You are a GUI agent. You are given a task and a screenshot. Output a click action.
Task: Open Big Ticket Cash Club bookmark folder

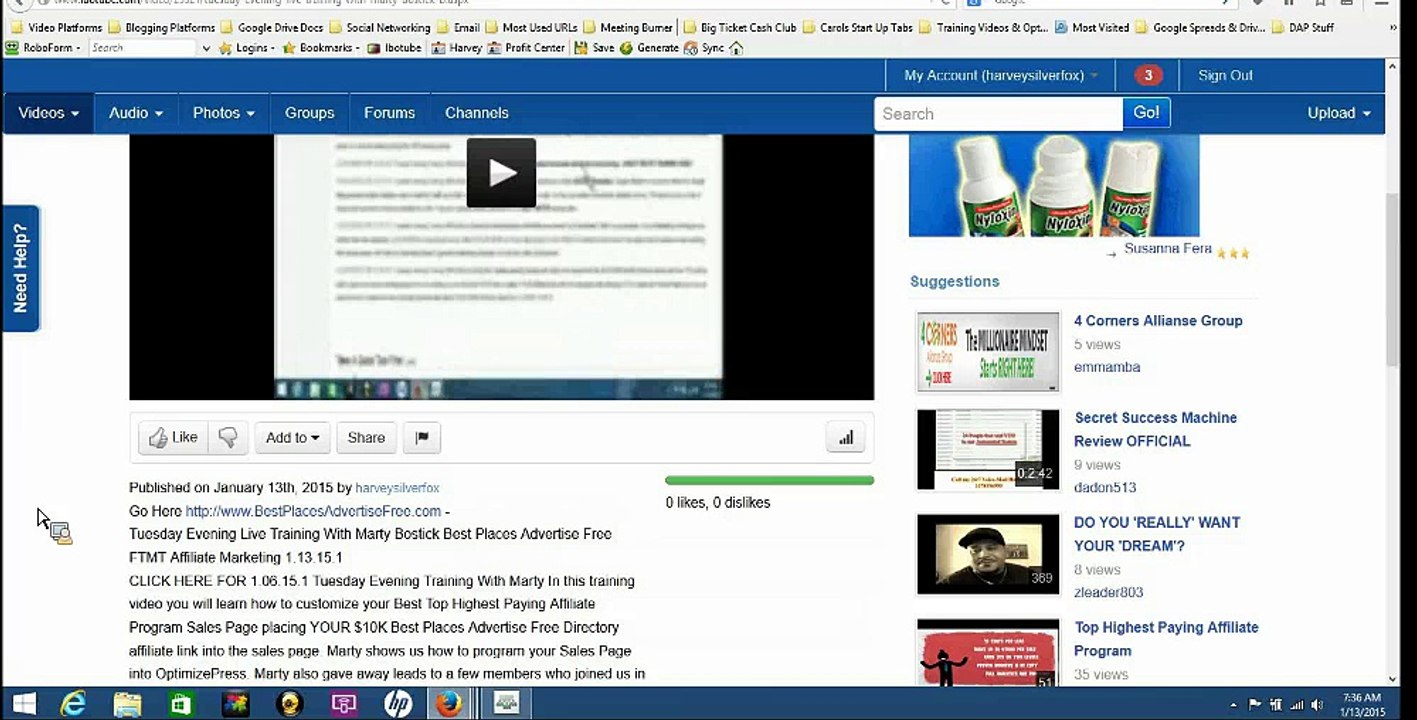[x=740, y=28]
